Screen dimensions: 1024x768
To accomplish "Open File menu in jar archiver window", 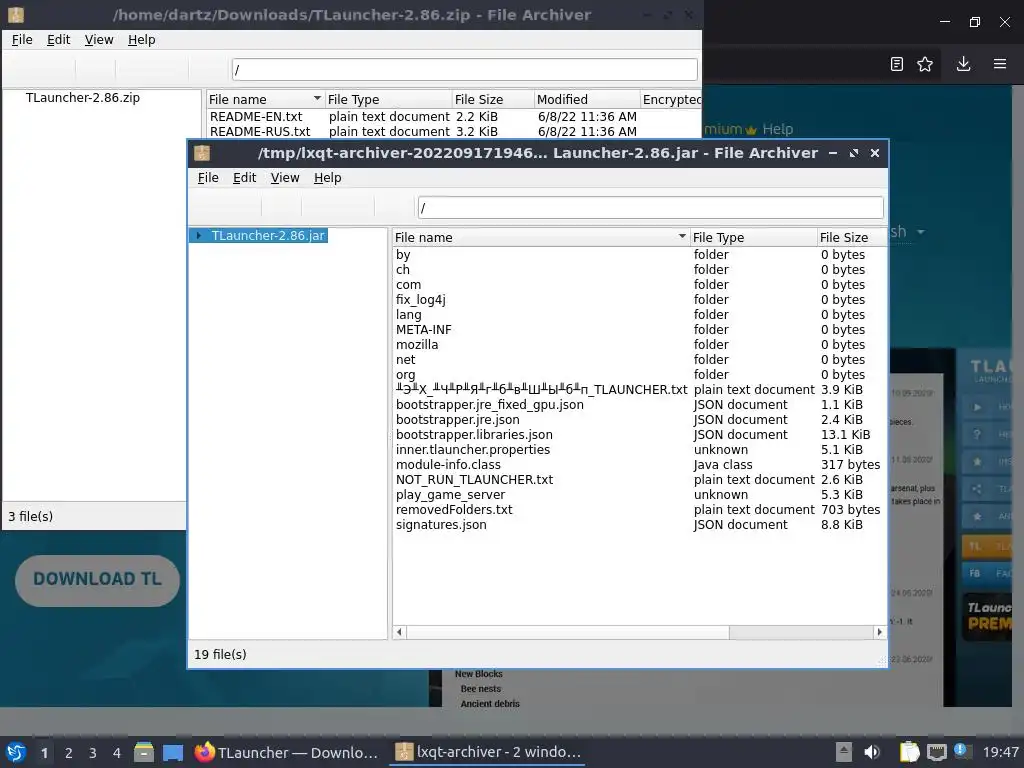I will (x=208, y=178).
